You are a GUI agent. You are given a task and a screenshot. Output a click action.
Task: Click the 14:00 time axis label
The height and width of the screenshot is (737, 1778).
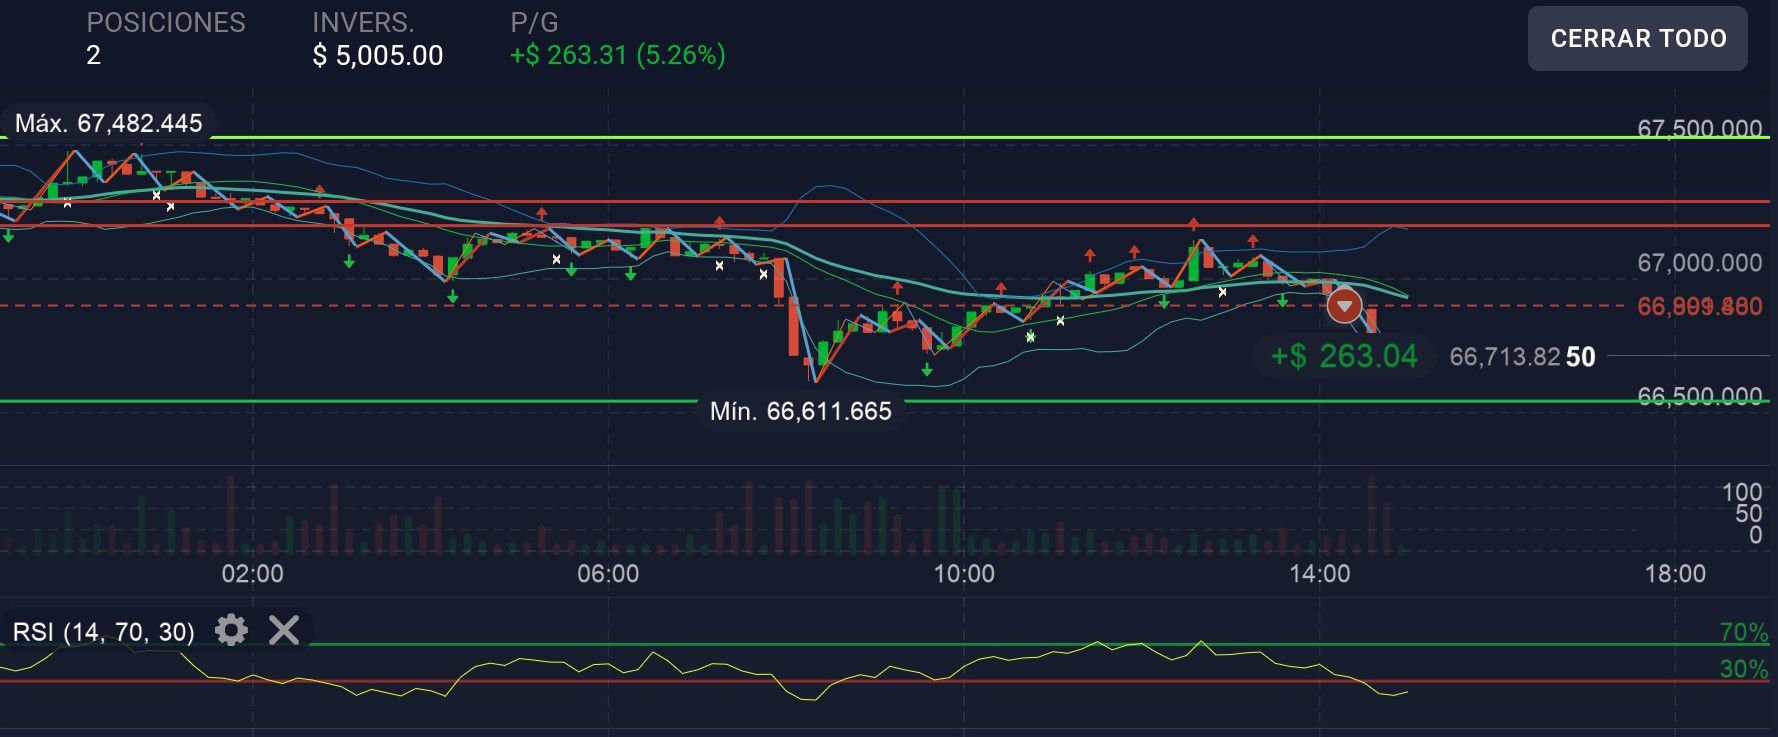pos(1319,573)
